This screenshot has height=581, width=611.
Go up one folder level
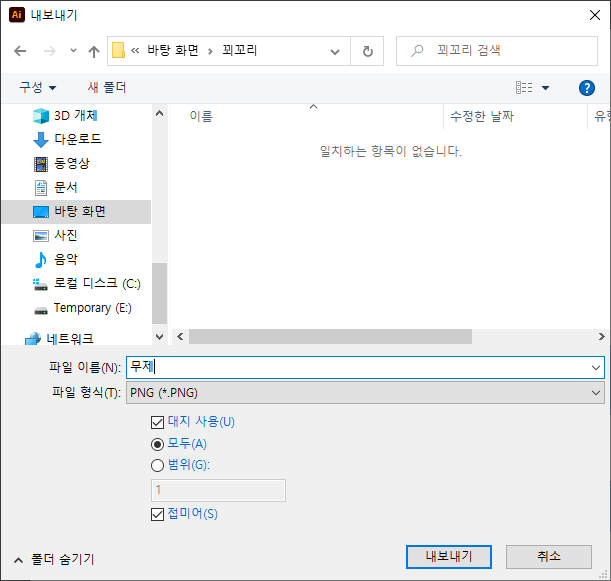click(x=94, y=51)
